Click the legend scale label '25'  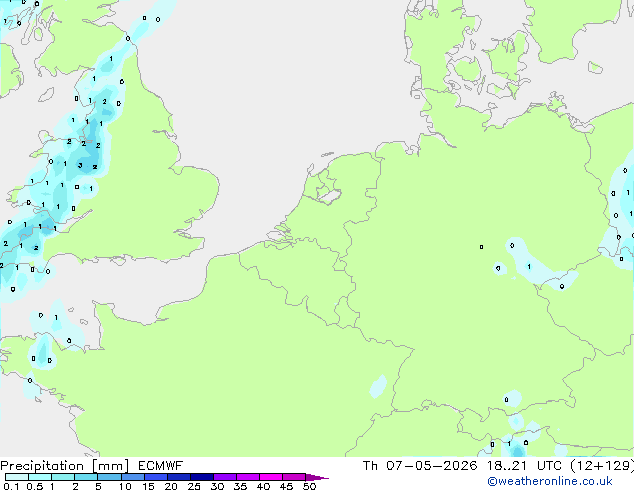pos(194,486)
